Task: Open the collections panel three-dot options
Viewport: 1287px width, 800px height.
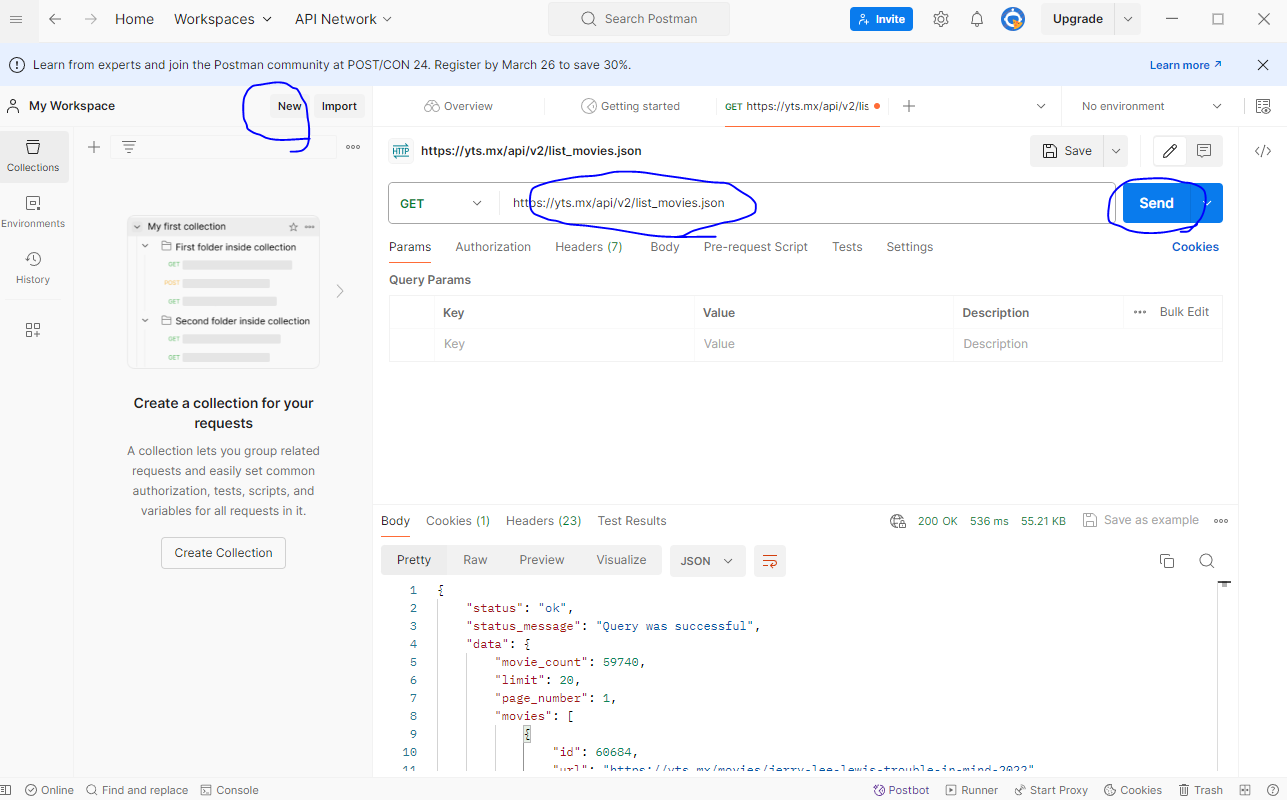Action: (x=353, y=147)
